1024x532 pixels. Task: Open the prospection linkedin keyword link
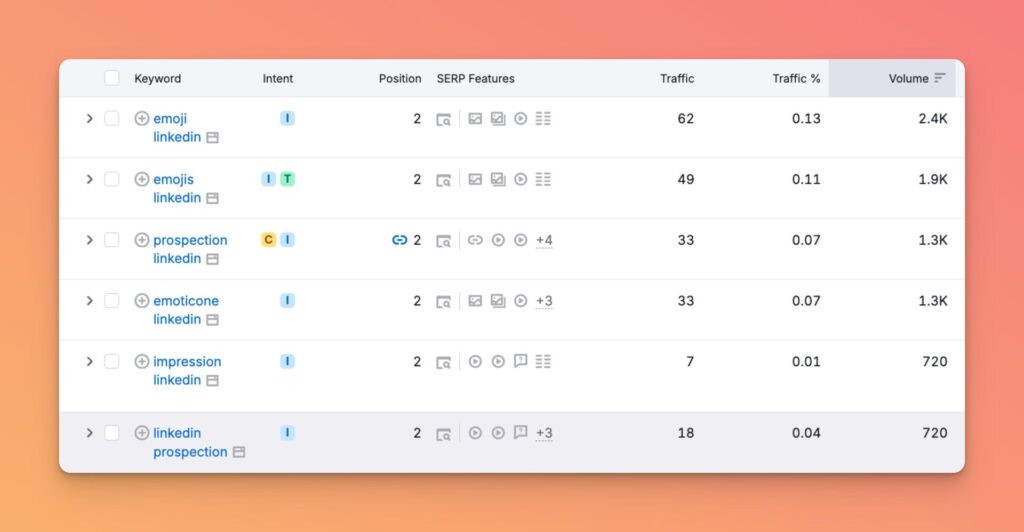click(190, 249)
